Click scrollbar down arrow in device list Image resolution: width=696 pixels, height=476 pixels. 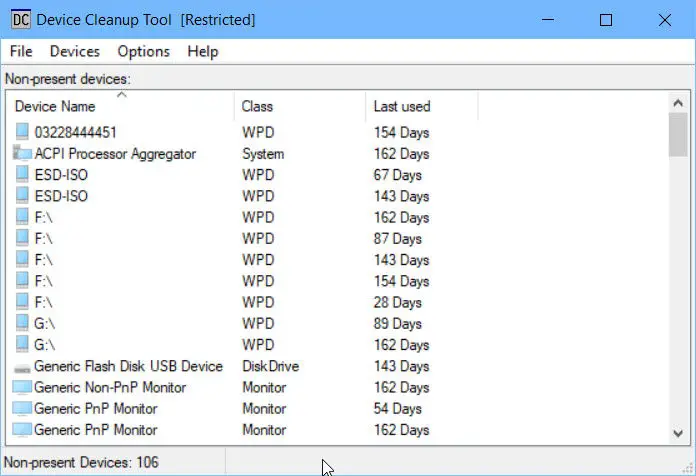pos(678,433)
